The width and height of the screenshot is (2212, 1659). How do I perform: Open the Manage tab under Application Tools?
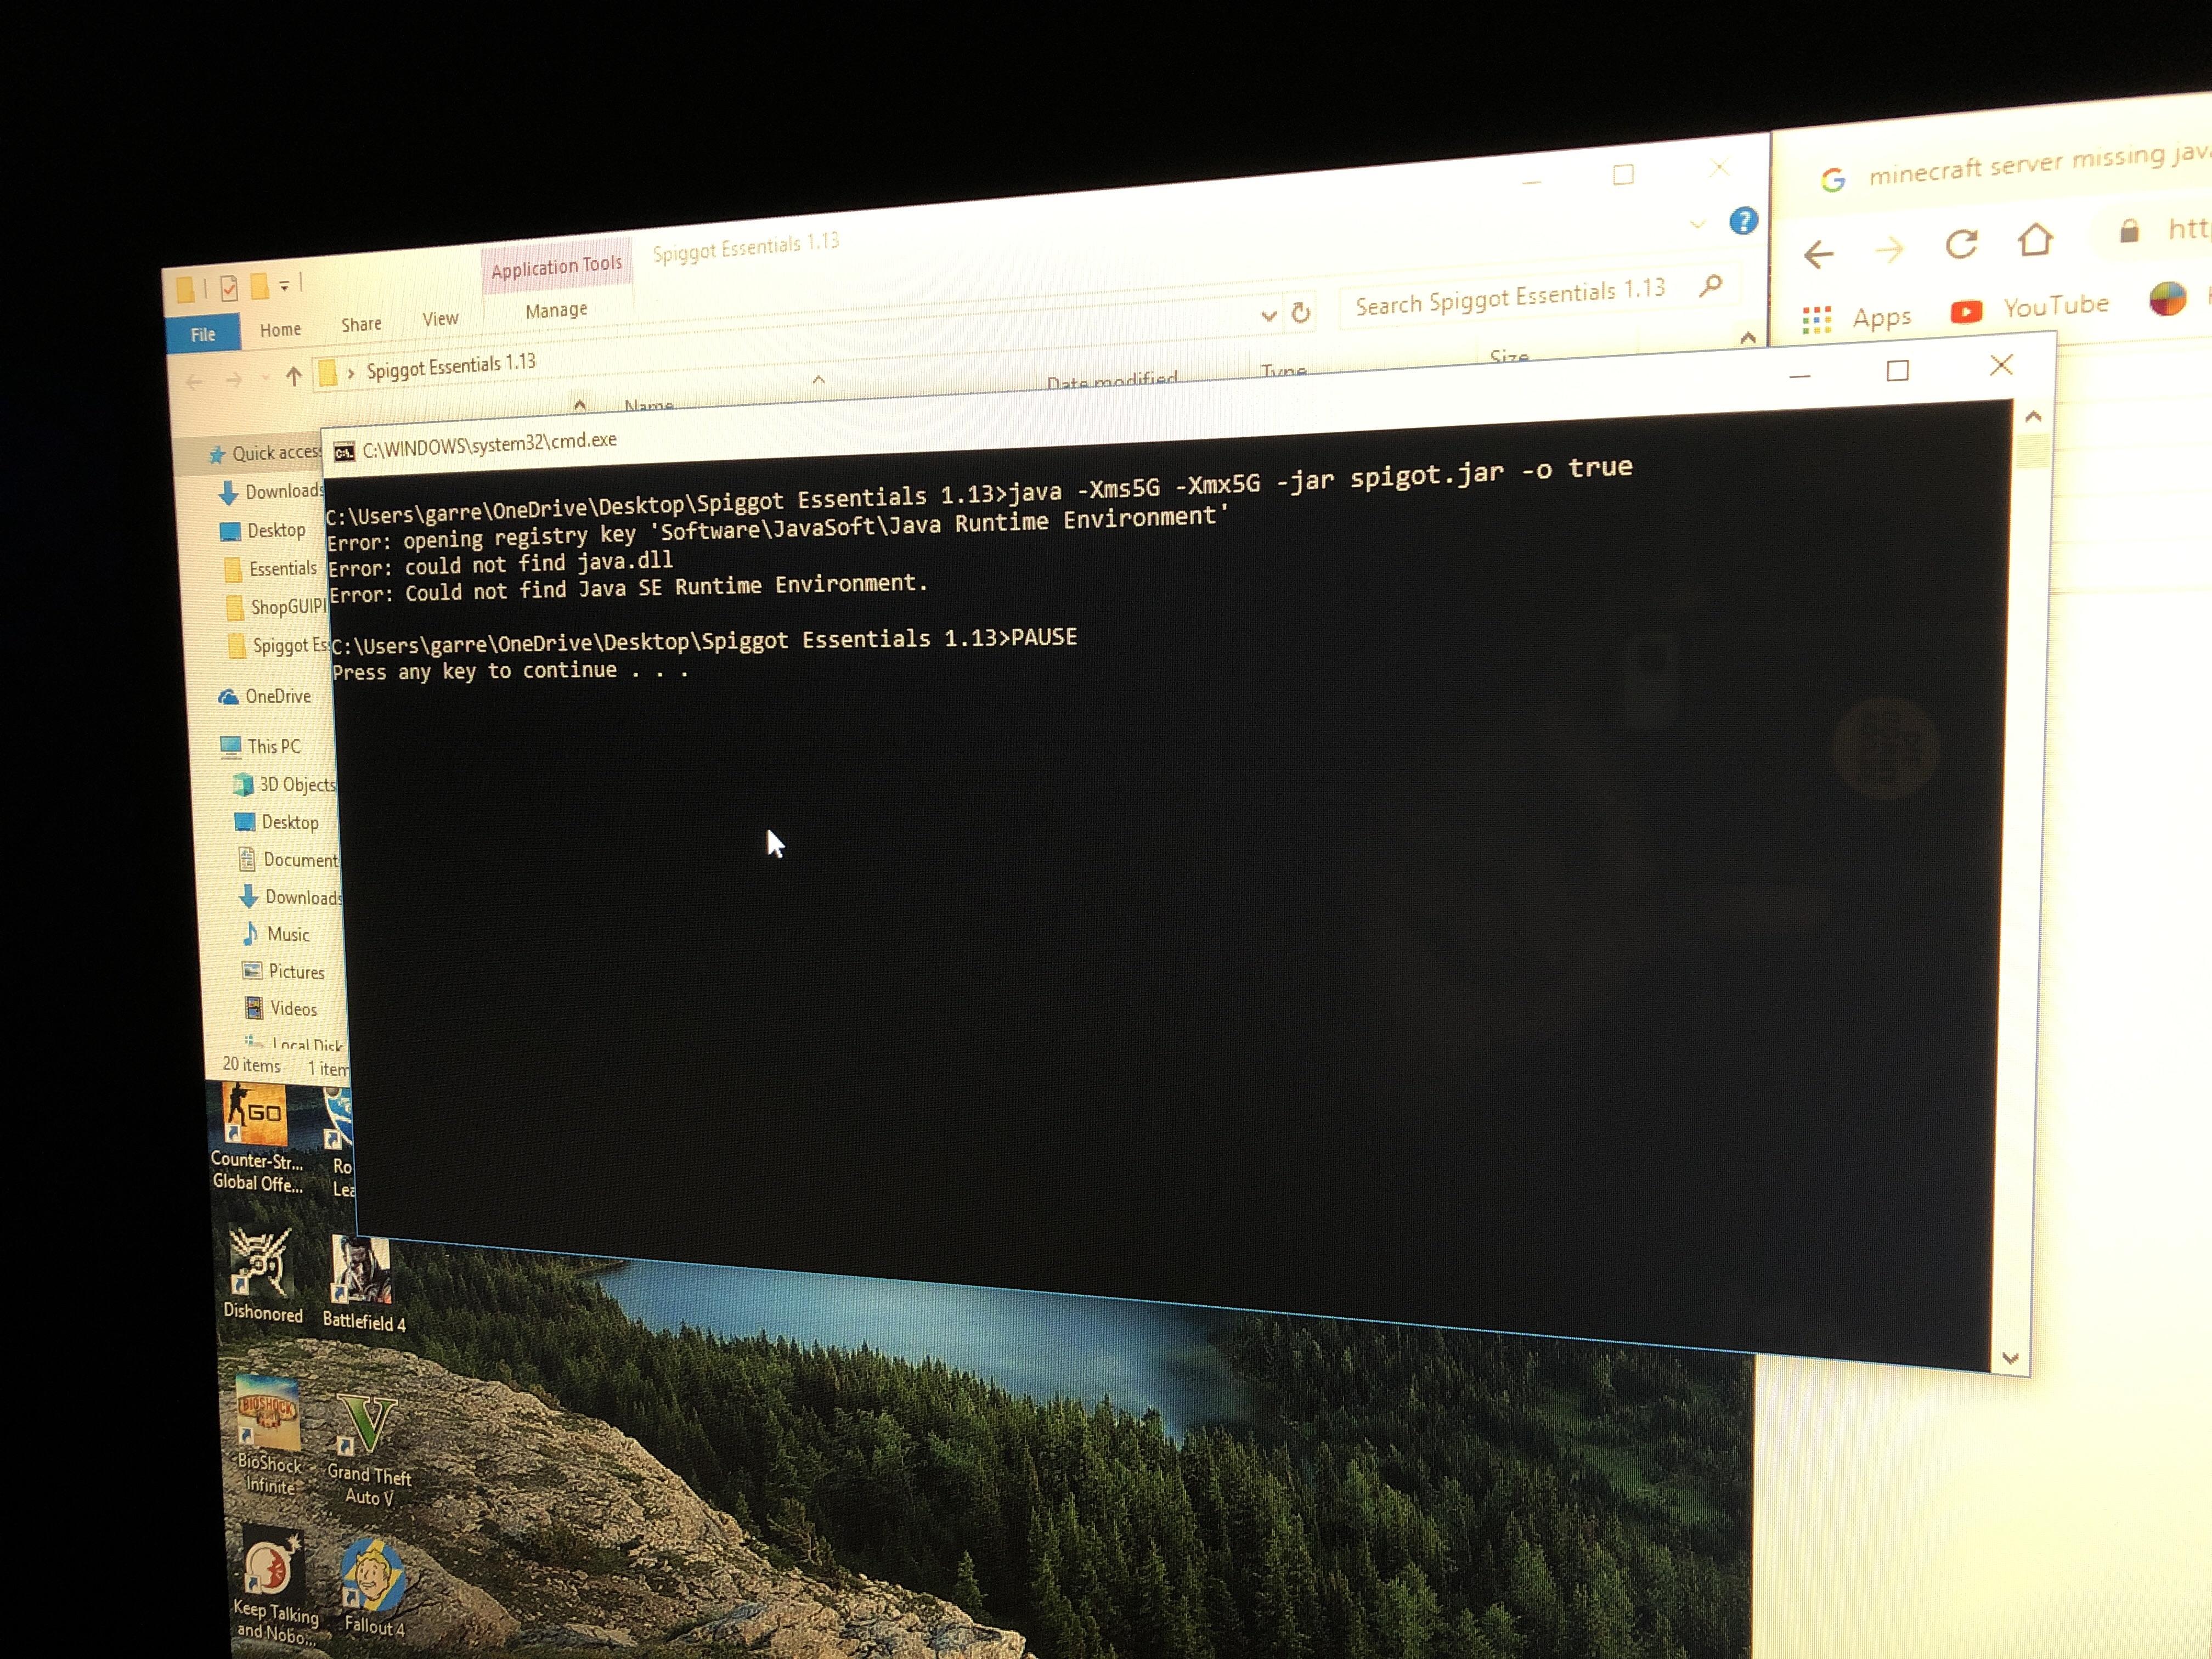point(556,310)
